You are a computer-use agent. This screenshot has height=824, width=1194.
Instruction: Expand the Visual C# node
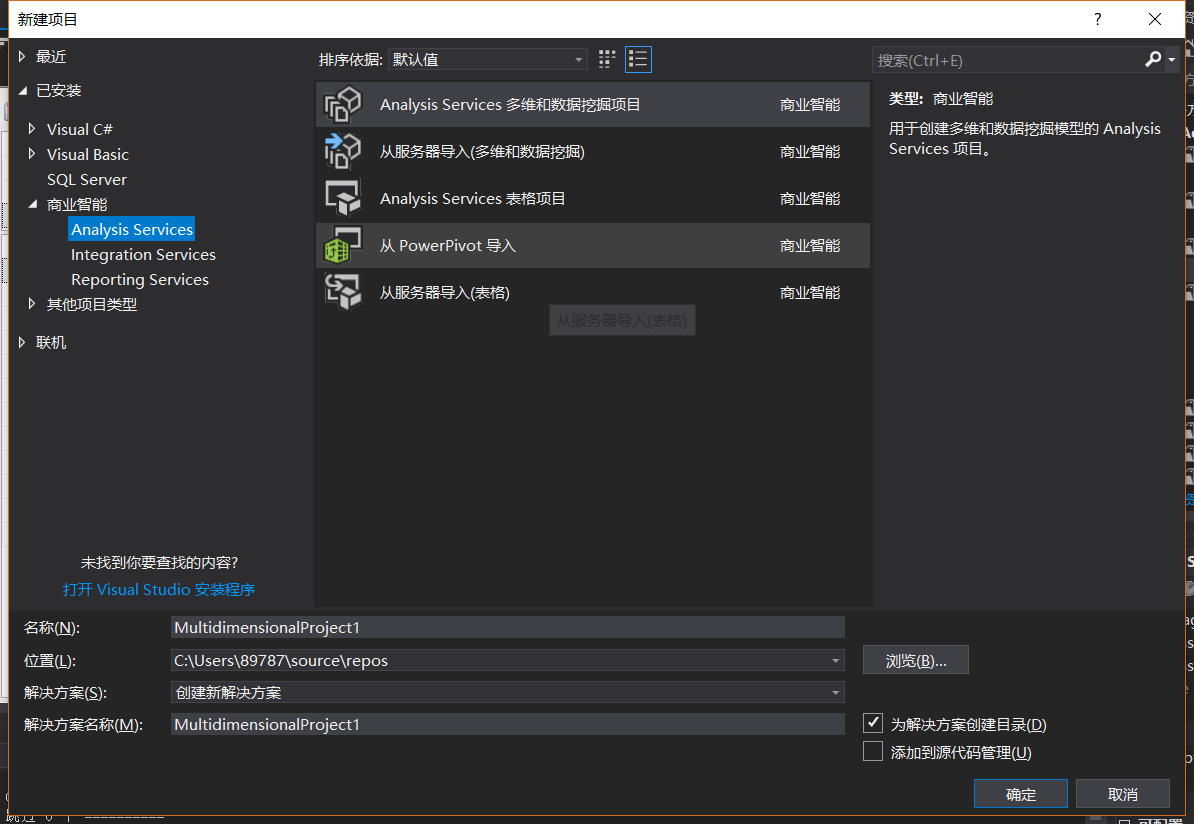(31, 128)
